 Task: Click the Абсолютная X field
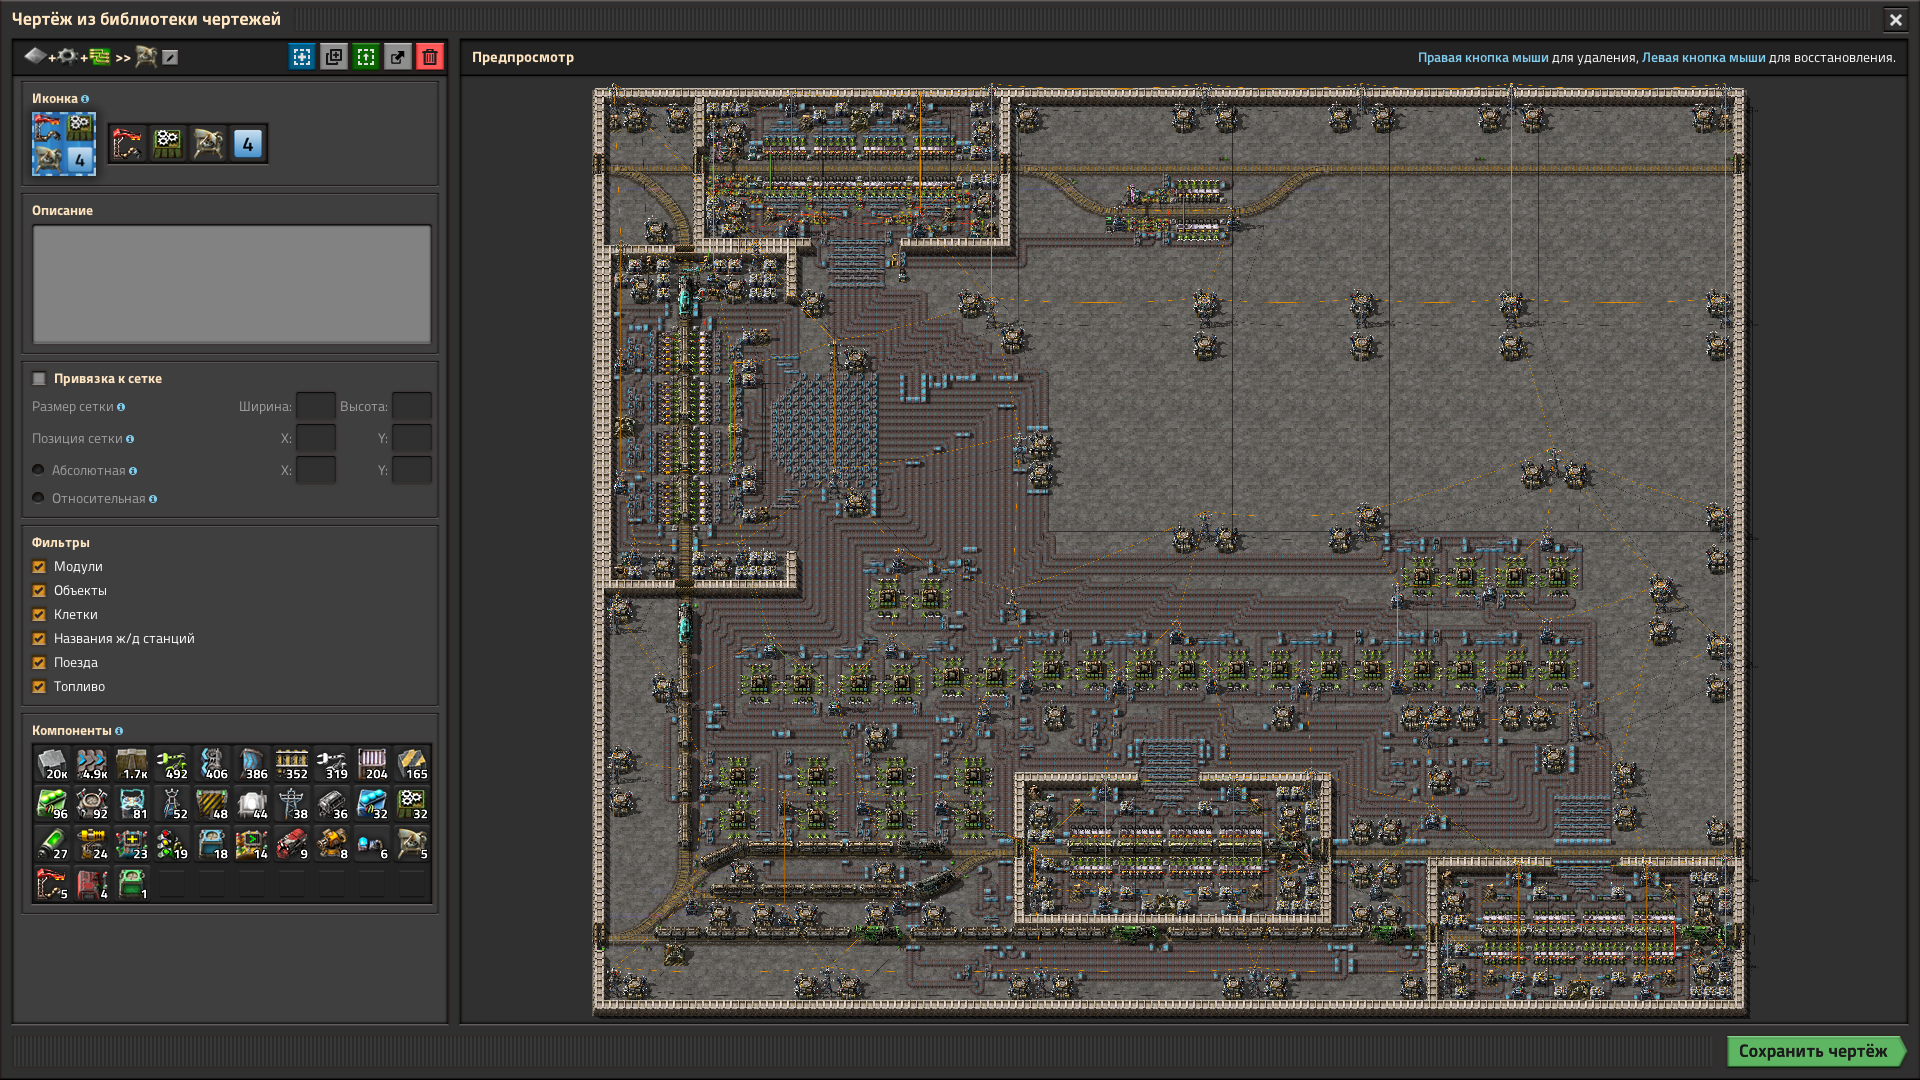click(x=316, y=470)
